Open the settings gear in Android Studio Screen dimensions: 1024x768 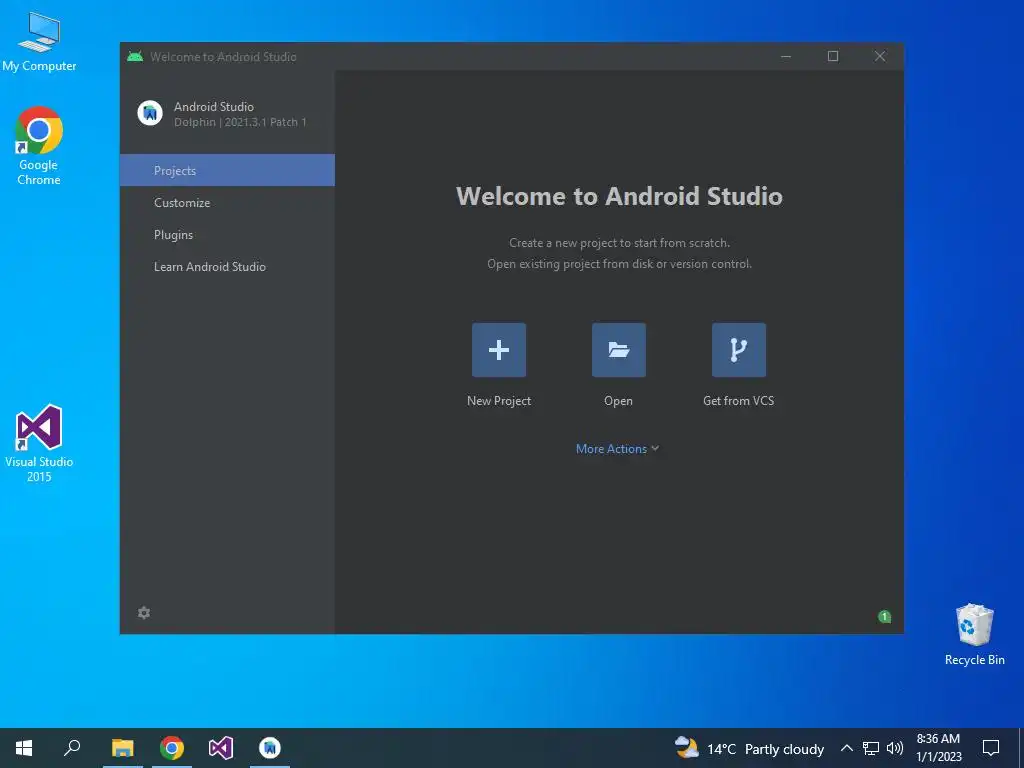(144, 613)
